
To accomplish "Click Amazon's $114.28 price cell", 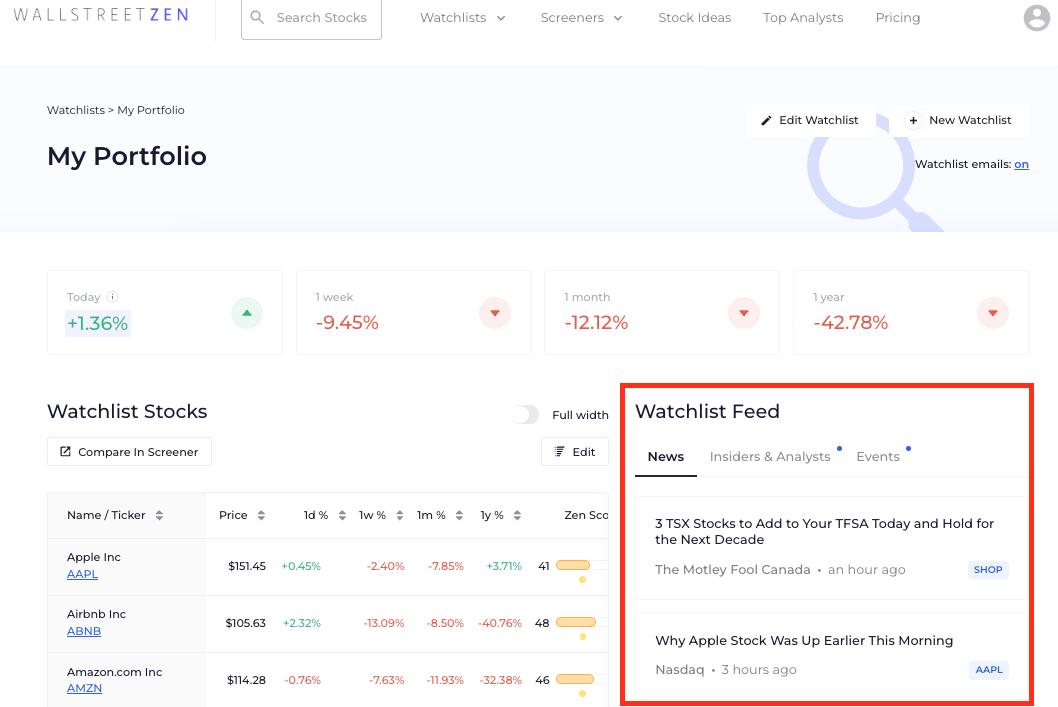I will tap(246, 680).
